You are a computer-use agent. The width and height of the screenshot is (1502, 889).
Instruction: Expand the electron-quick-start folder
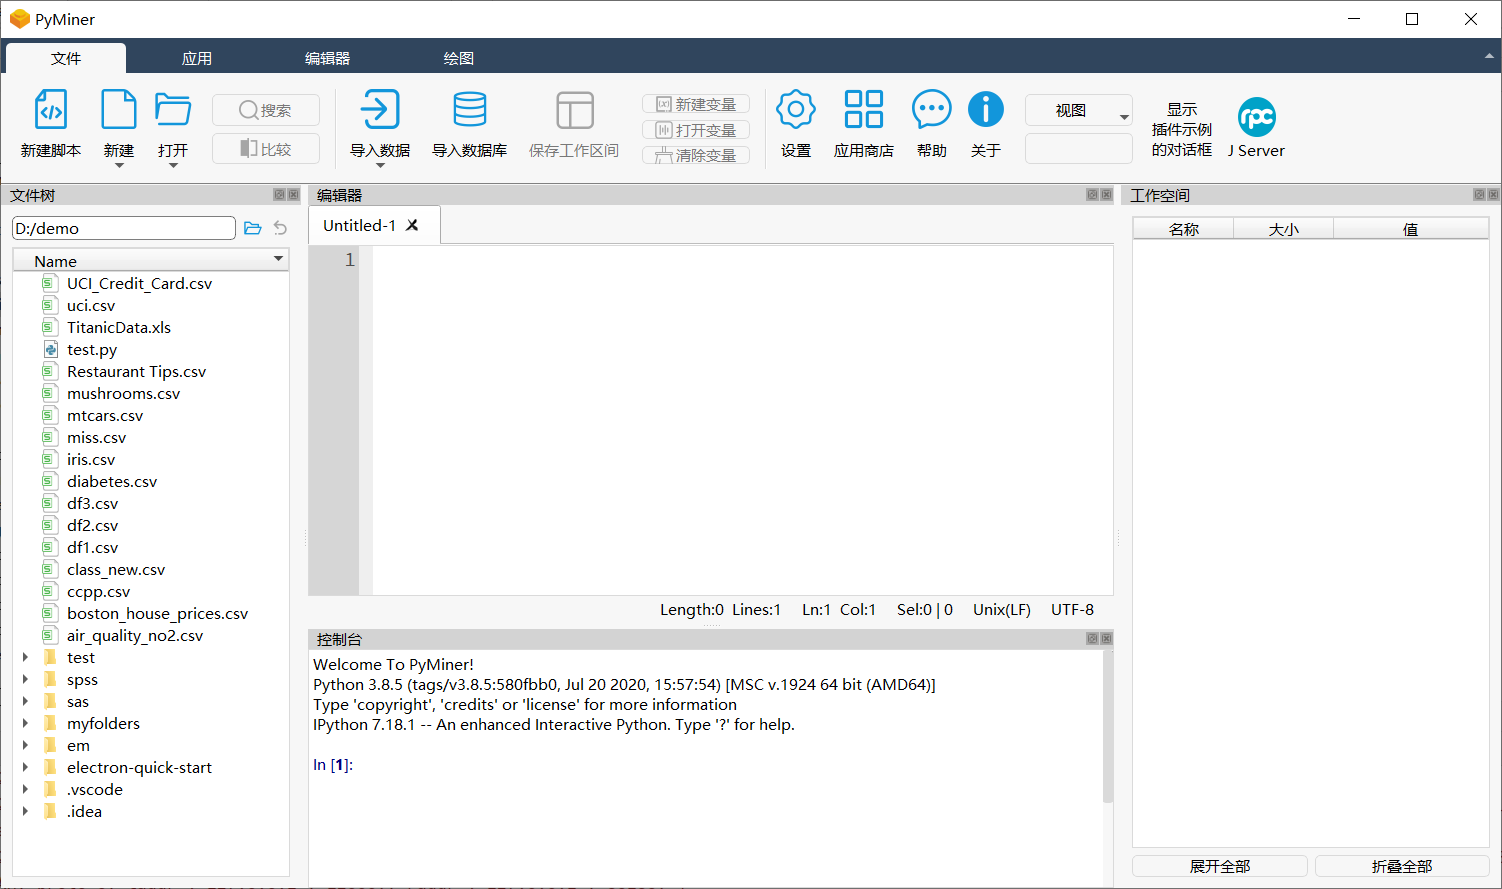(x=25, y=767)
